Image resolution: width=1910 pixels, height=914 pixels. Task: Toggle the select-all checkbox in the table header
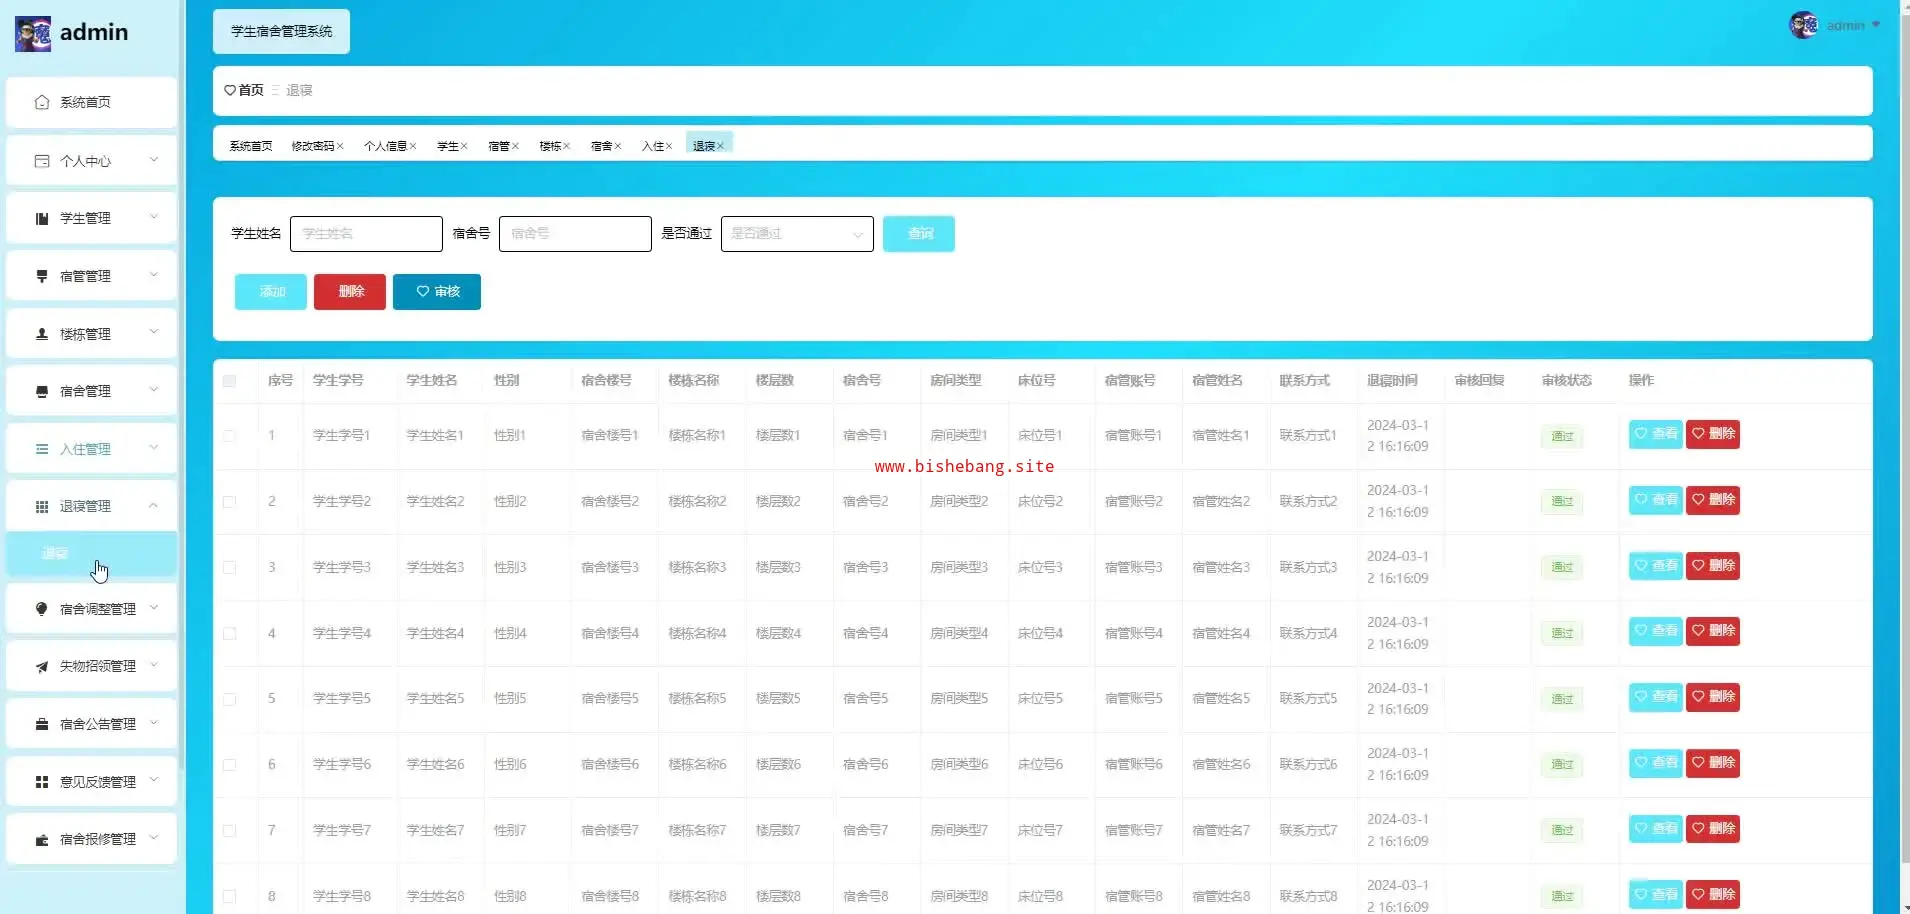pyautogui.click(x=230, y=381)
